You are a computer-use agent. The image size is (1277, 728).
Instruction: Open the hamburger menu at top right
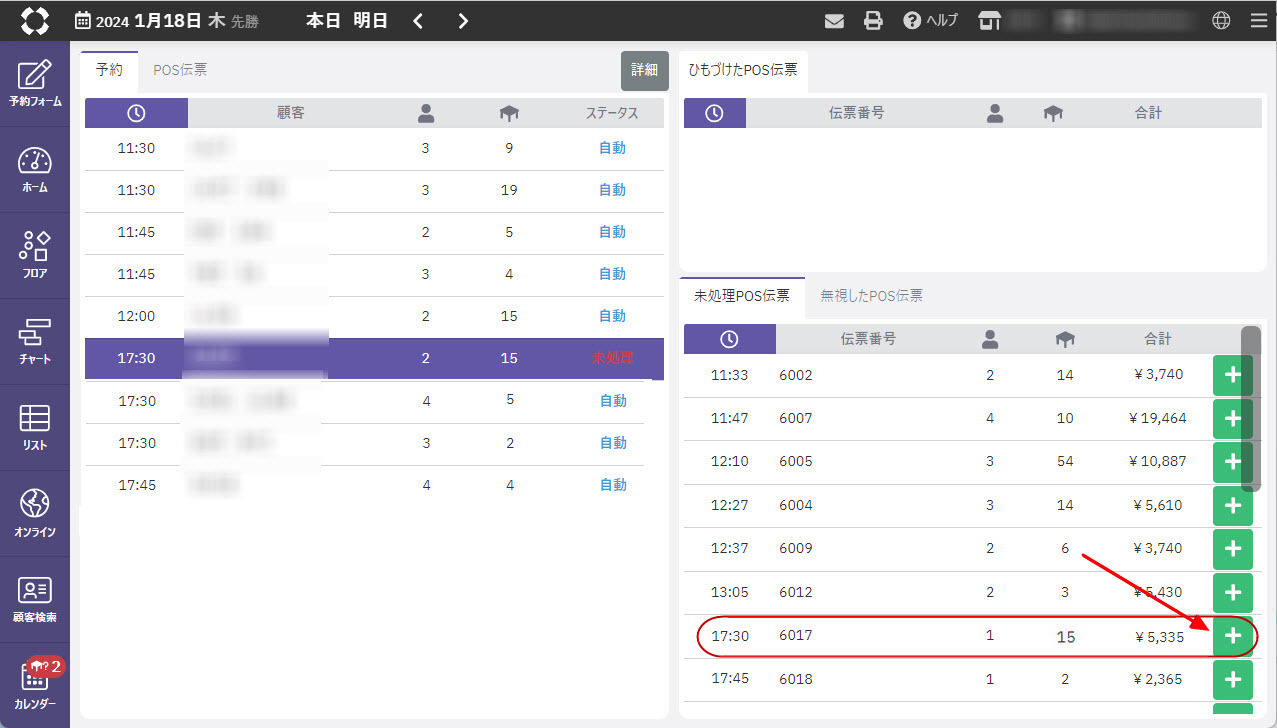tap(1258, 21)
